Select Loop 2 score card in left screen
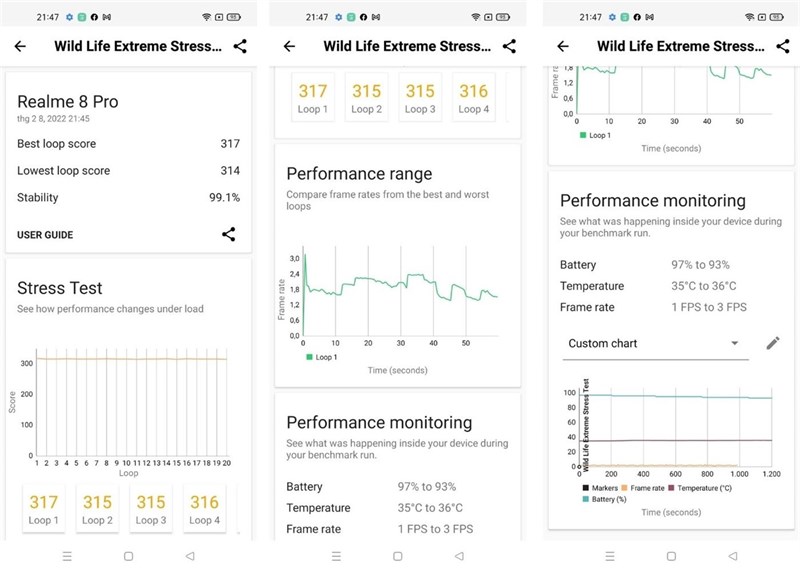The width and height of the screenshot is (800, 572). [x=97, y=509]
